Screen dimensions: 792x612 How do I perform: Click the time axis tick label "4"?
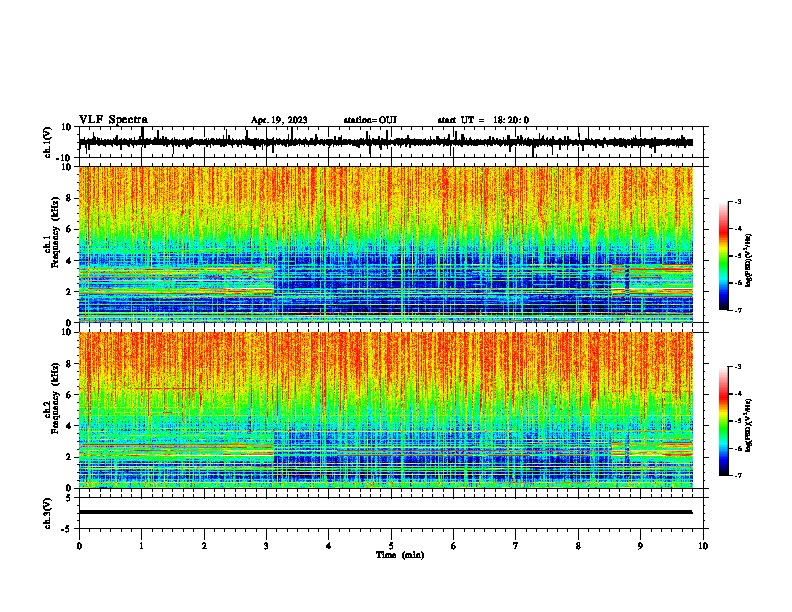click(x=329, y=546)
